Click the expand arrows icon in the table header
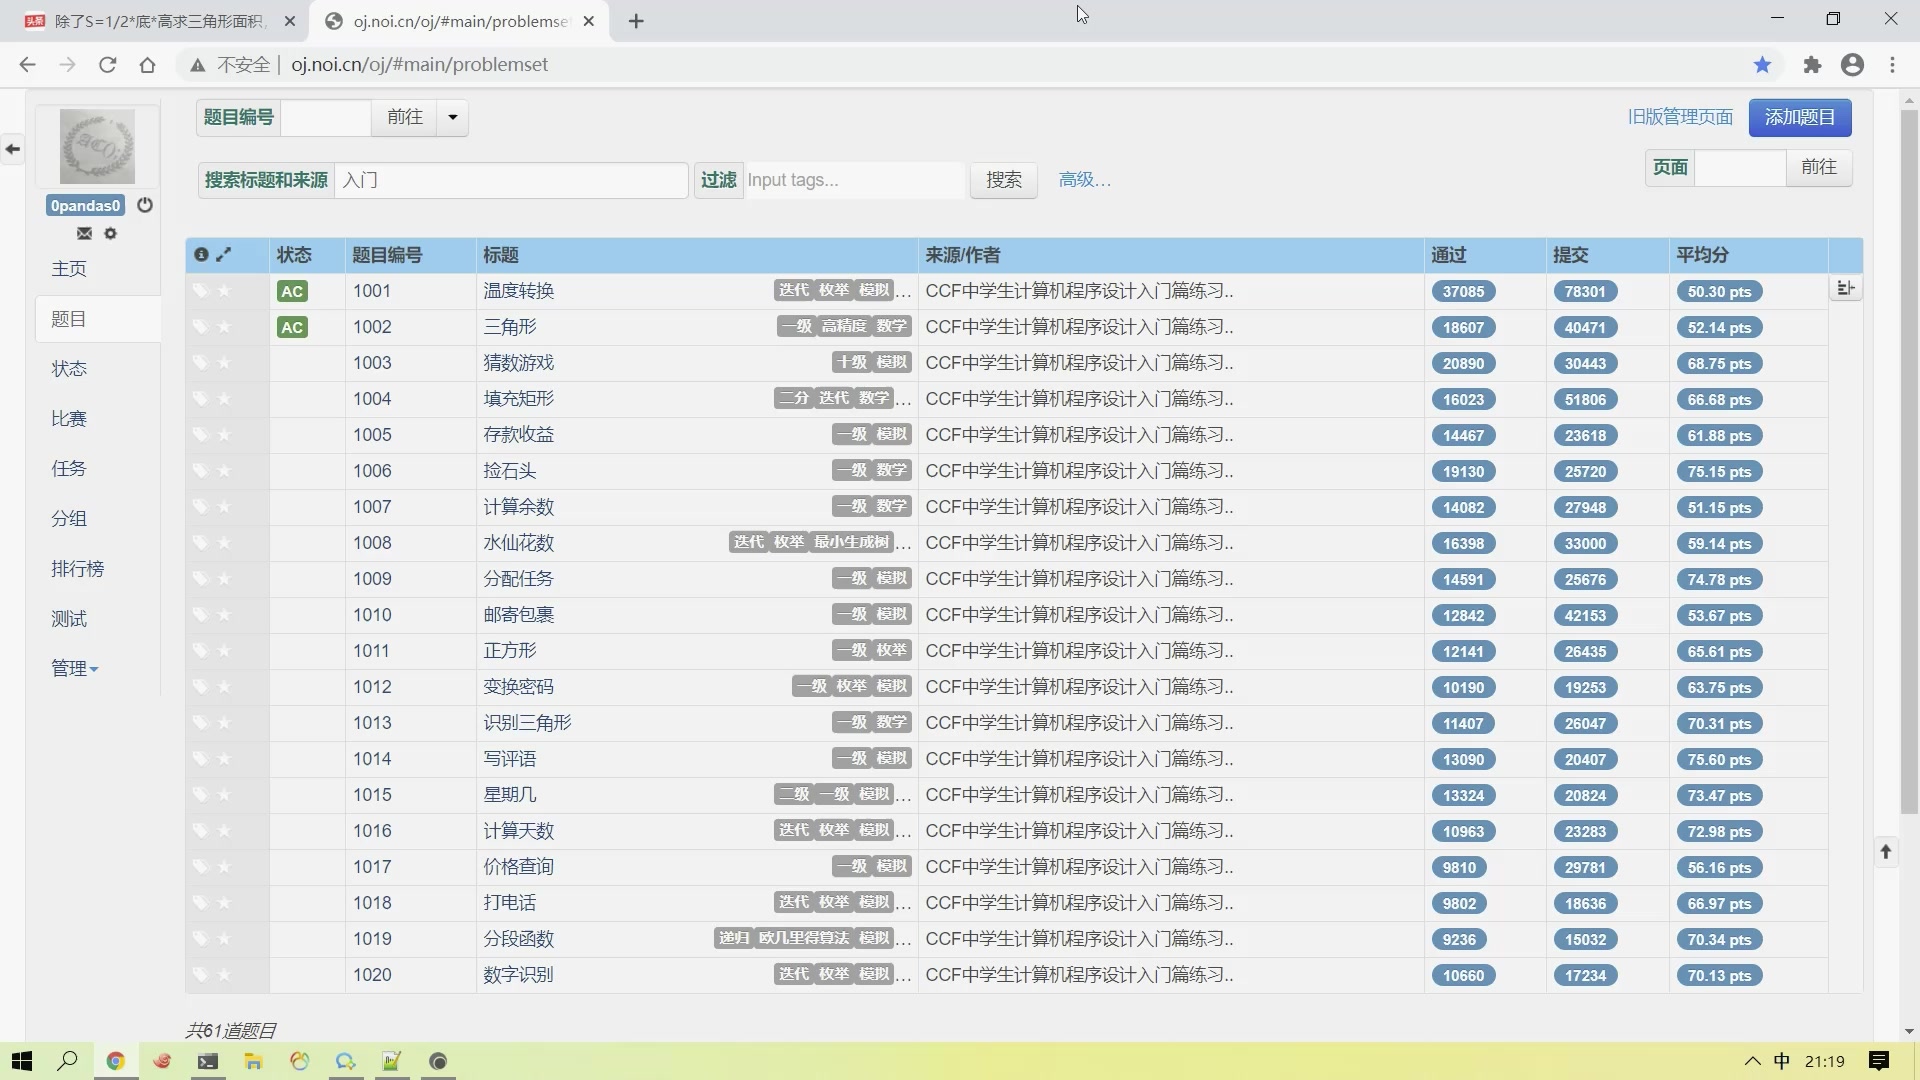 (x=224, y=255)
